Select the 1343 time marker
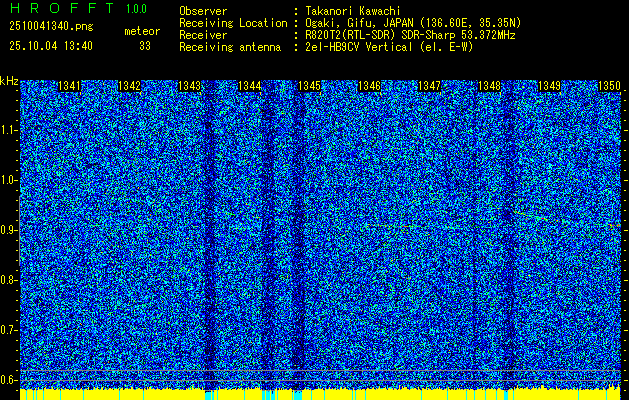 tap(189, 86)
